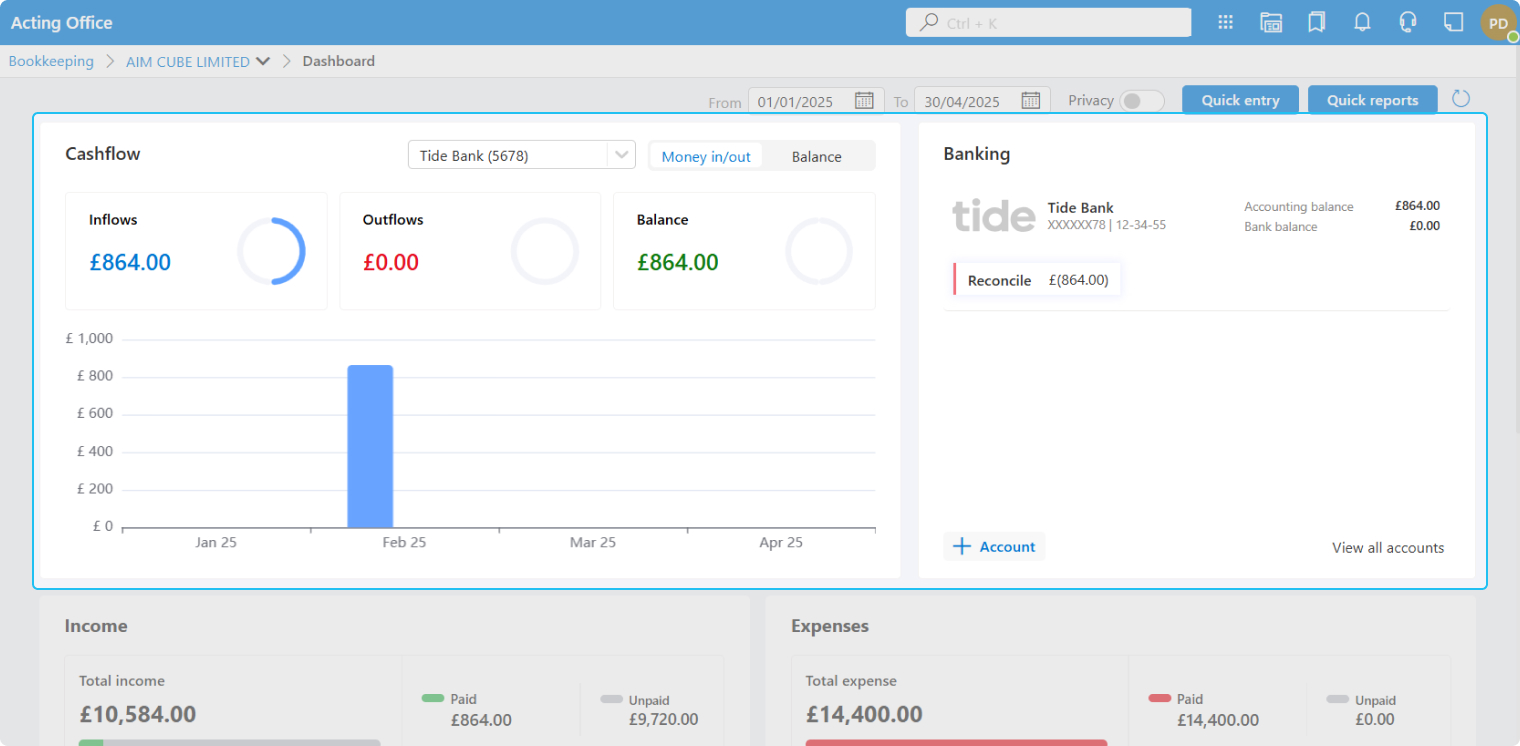Click the Quick entry button
Screen dimensions: 1520x746
point(1240,100)
